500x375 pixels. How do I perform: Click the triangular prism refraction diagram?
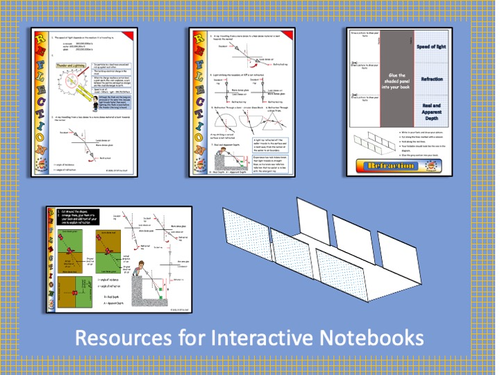point(274,122)
